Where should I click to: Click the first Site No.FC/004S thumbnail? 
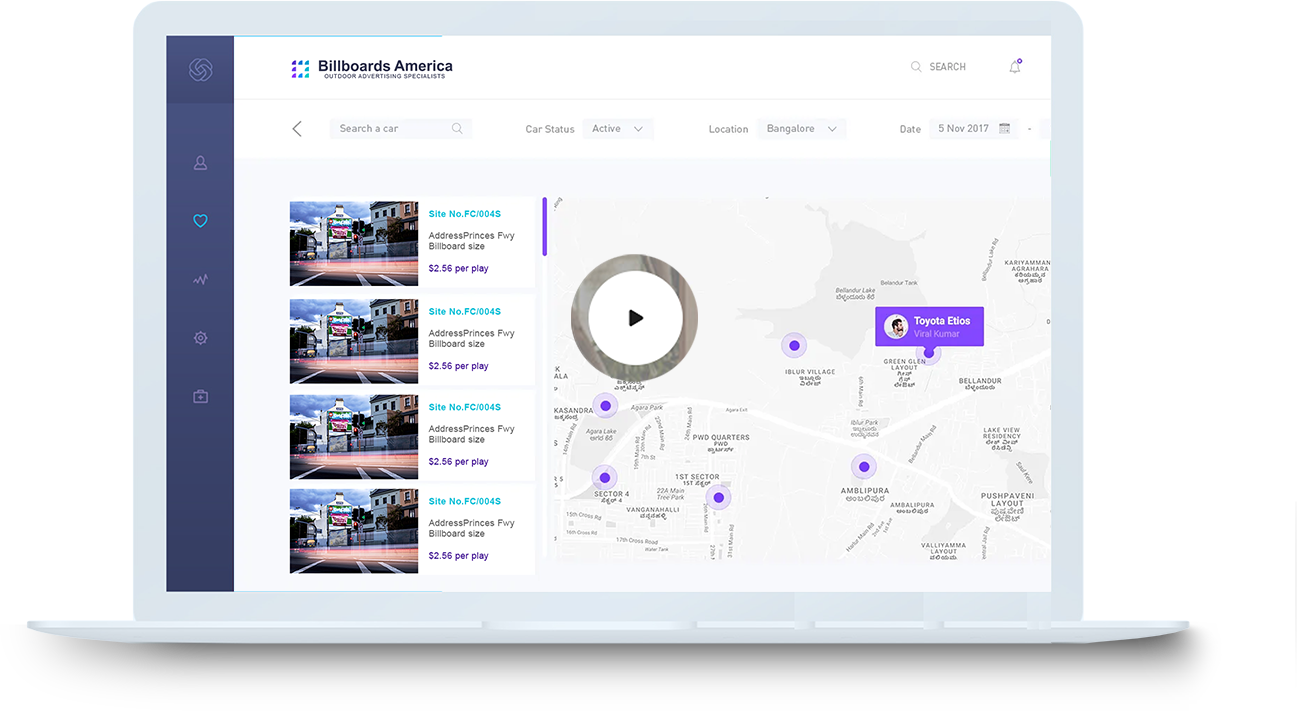tap(354, 244)
